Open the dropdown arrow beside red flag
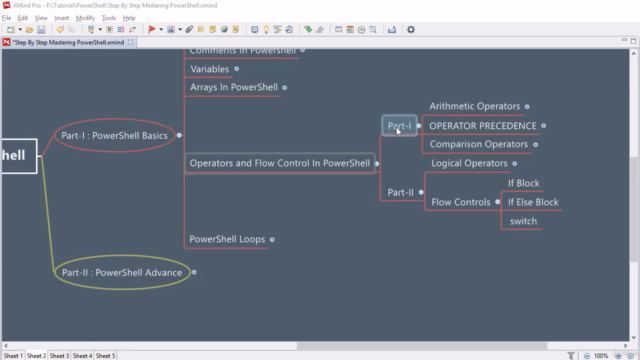640x360 pixels. 161,29
